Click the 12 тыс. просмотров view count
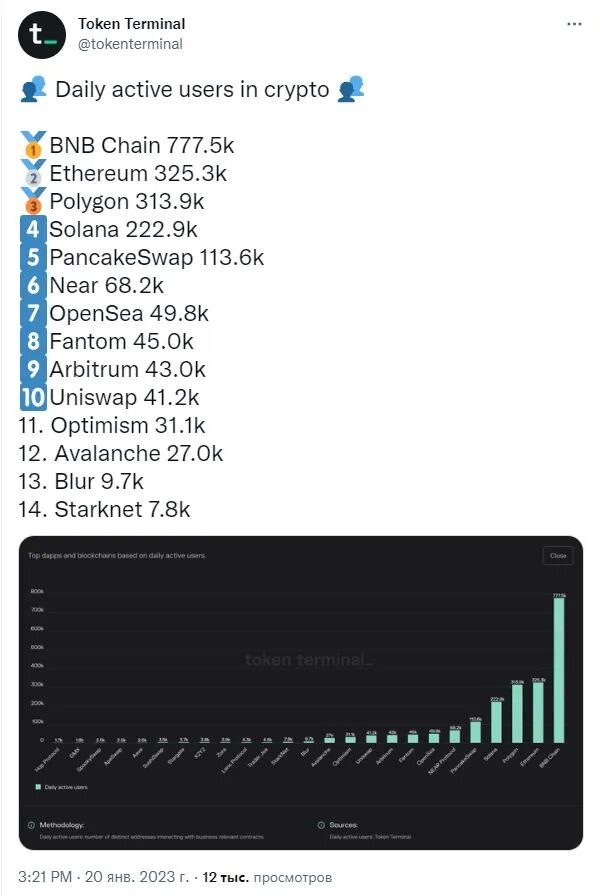 click(267, 877)
